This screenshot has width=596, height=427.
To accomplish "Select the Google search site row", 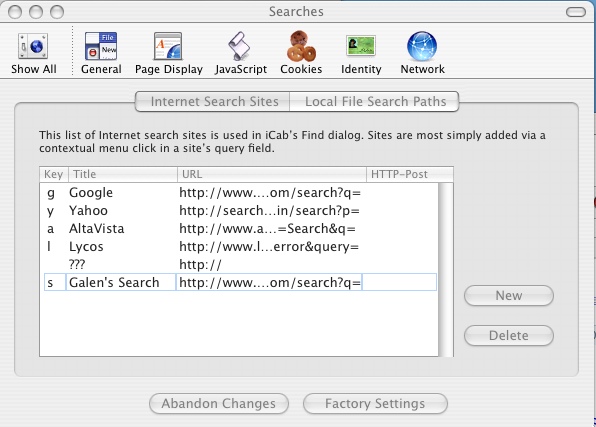I will (x=239, y=192).
